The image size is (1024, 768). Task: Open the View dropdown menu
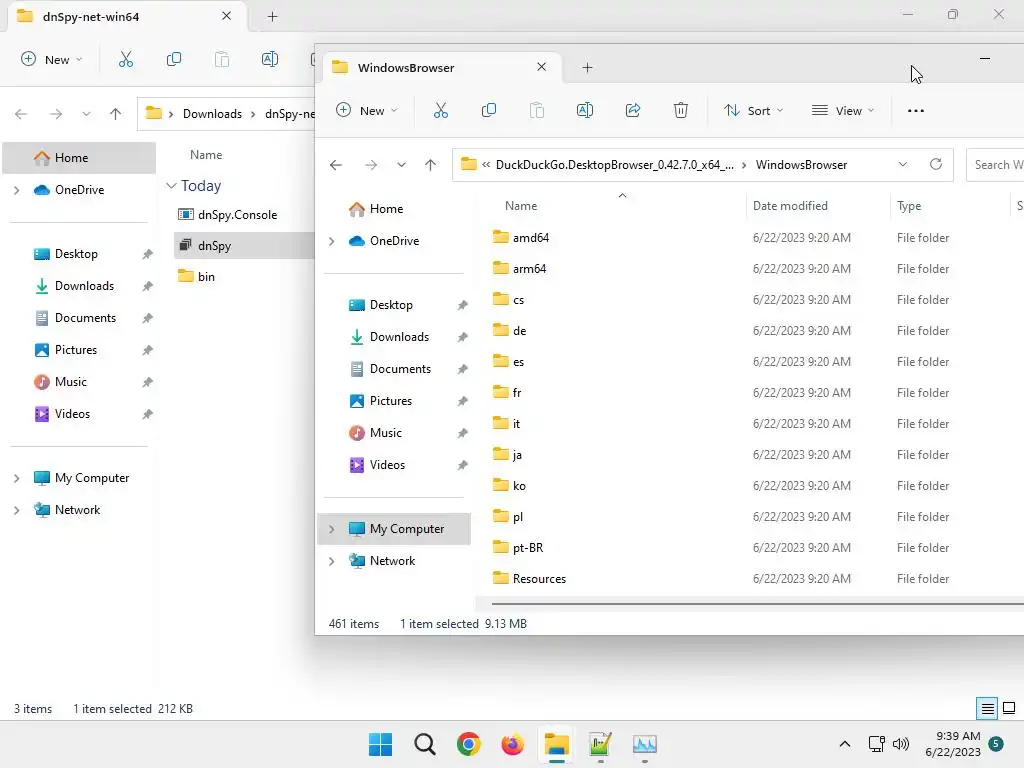click(842, 110)
